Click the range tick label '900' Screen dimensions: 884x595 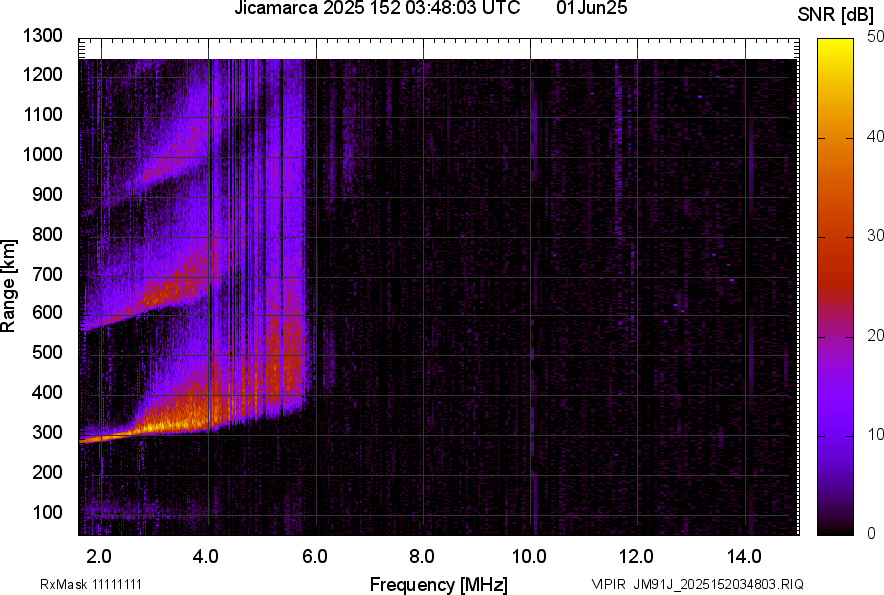tap(47, 194)
